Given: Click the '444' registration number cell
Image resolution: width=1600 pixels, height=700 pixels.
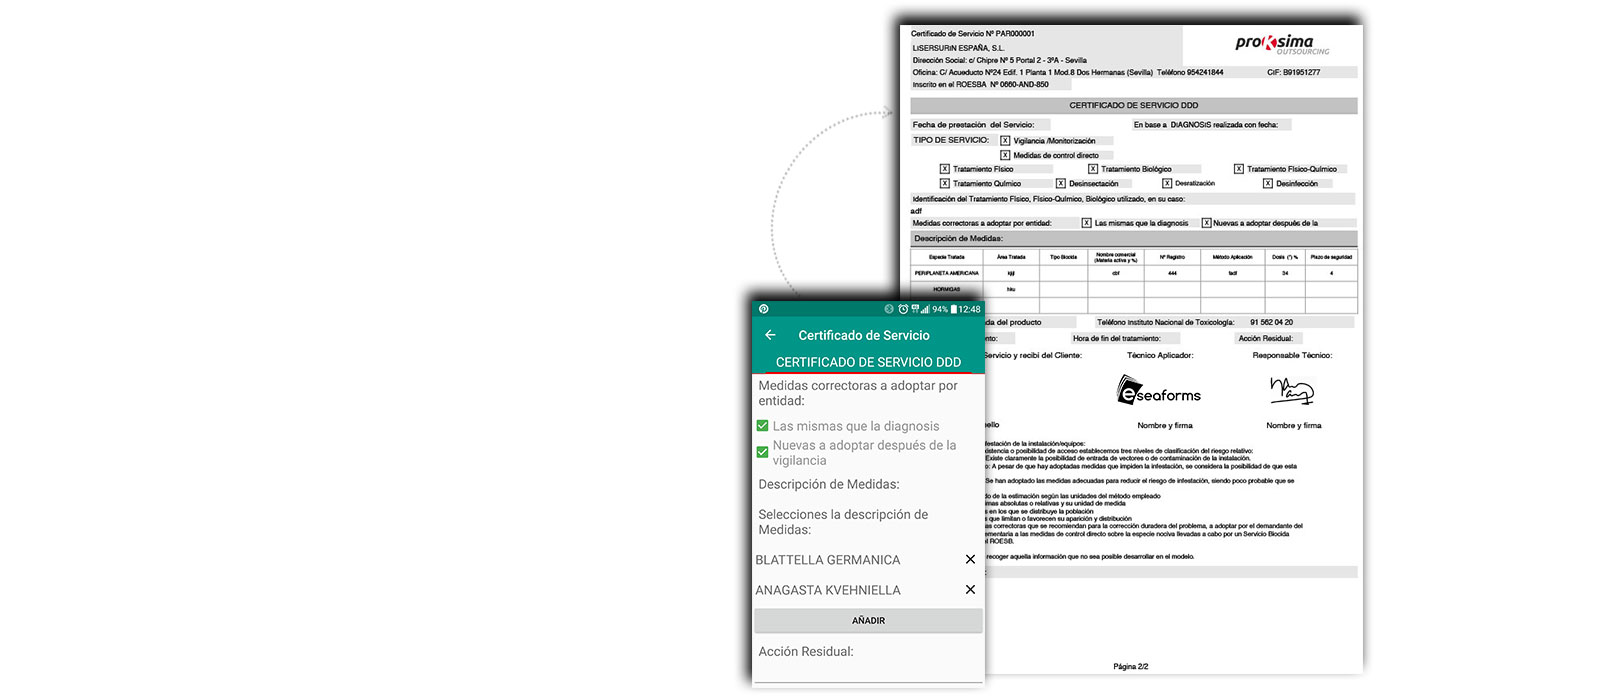Looking at the screenshot, I should tap(1172, 273).
